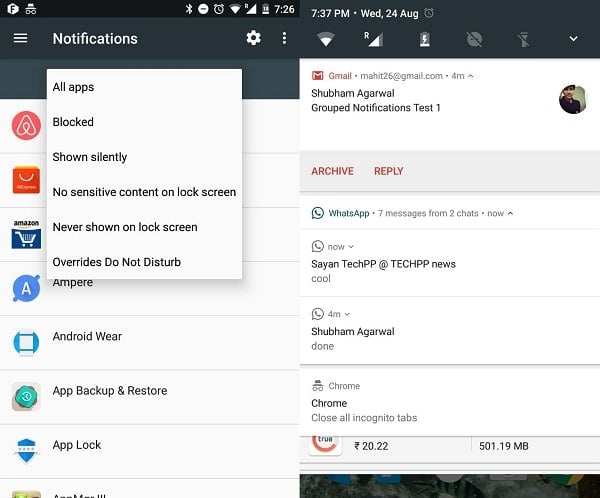Open Gmail email from Shubham Agarwal
The width and height of the screenshot is (600, 498).
450,104
